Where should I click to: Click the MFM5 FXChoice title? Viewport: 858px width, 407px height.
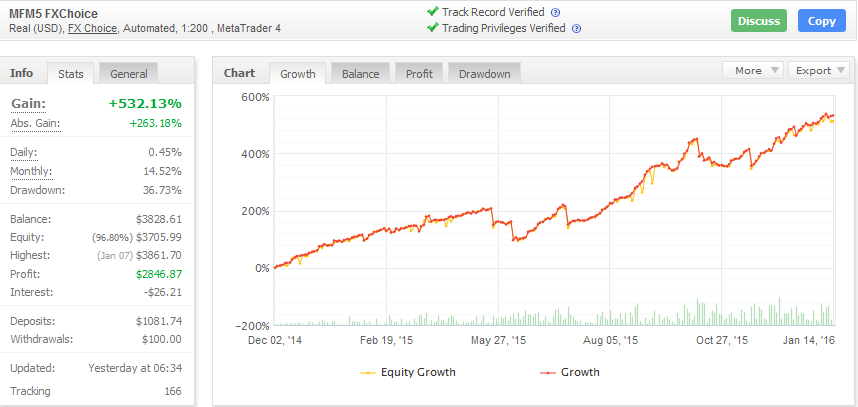click(x=54, y=14)
